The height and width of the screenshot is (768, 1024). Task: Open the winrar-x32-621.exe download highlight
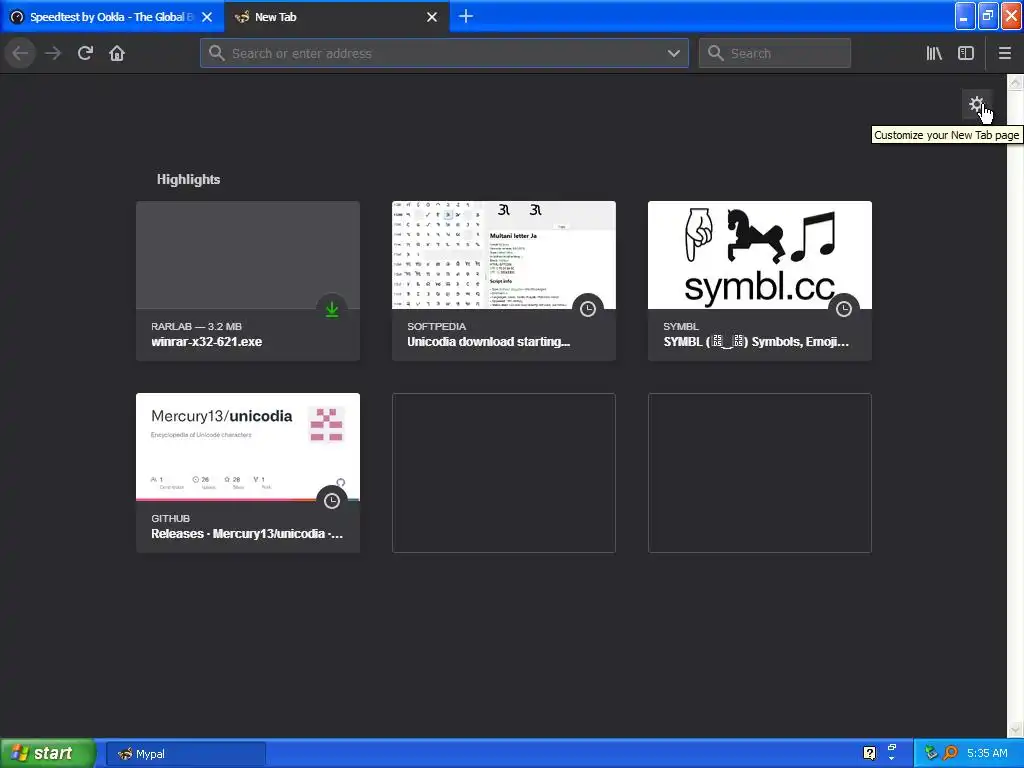click(x=248, y=281)
